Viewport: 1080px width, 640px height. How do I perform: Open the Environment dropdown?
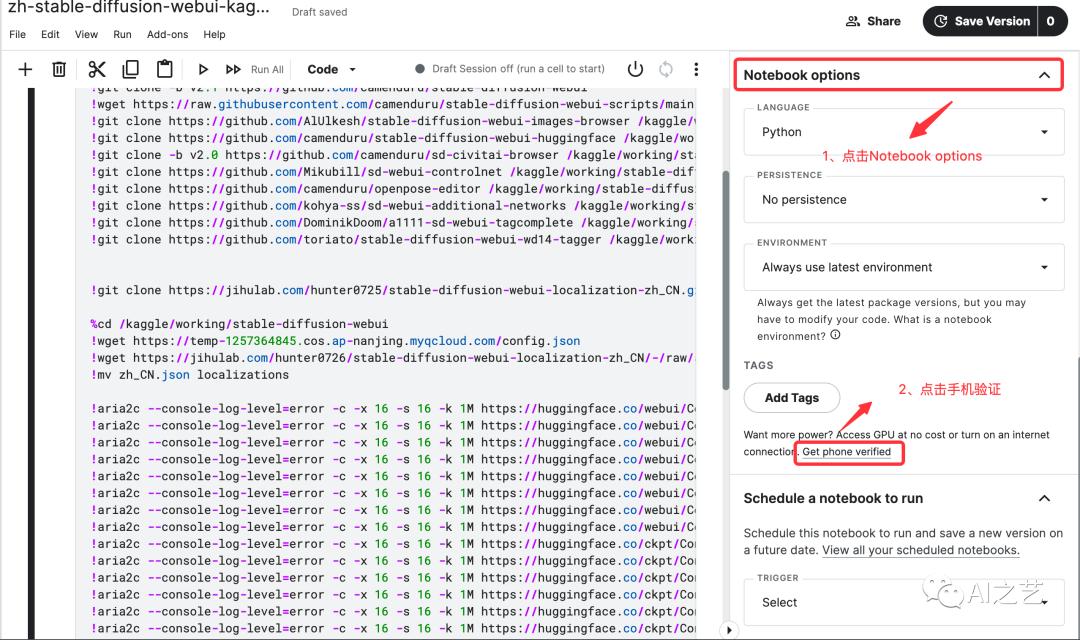897,267
